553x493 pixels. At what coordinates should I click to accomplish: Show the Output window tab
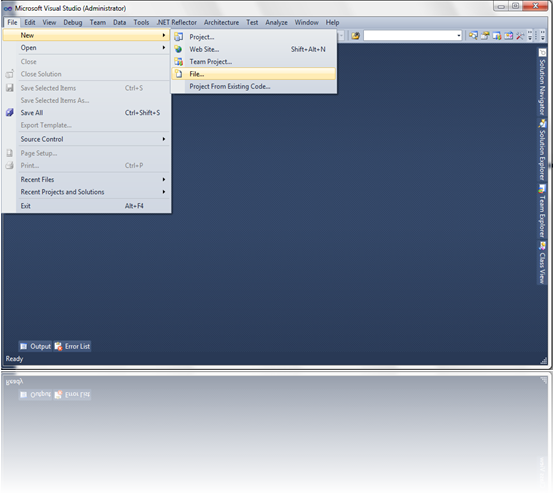coord(35,346)
